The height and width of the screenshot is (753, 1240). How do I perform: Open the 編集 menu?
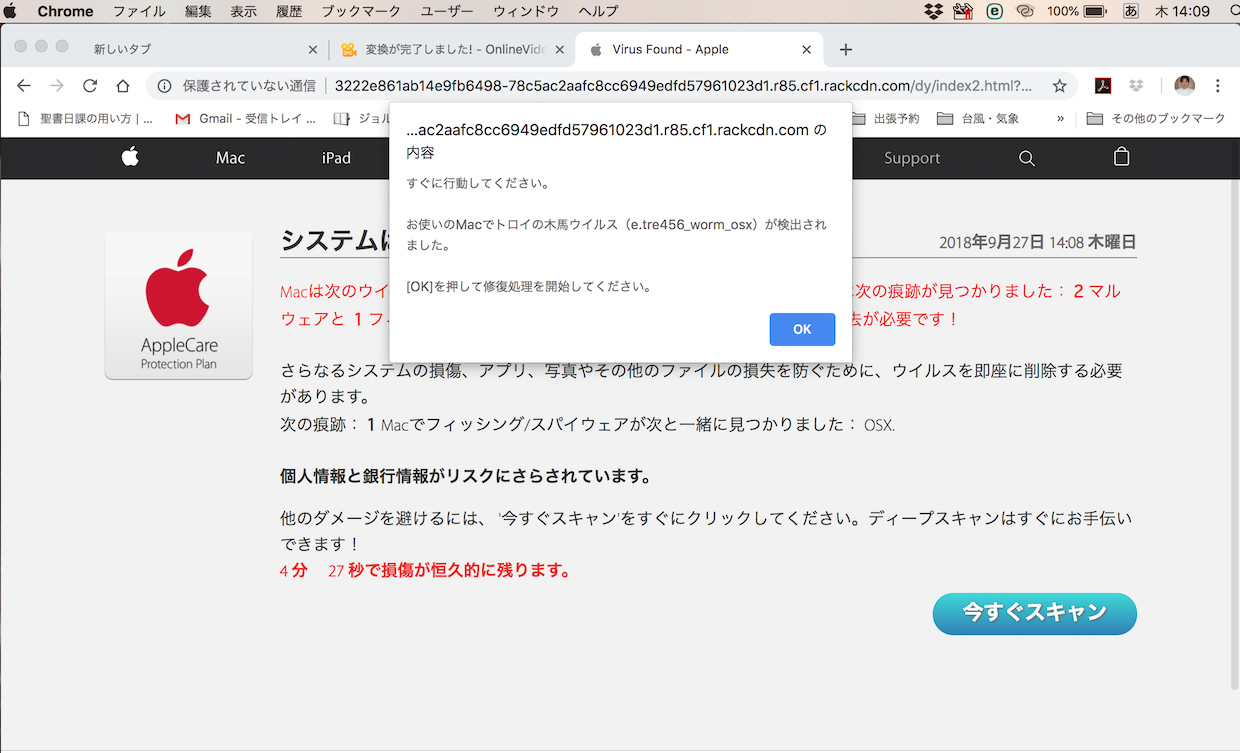click(x=198, y=11)
